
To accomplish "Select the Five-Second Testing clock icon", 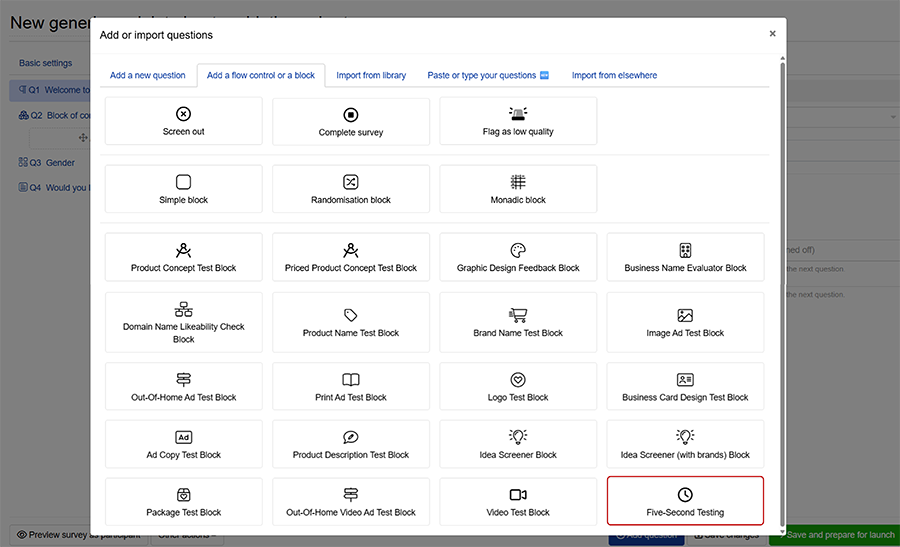I will point(685,495).
